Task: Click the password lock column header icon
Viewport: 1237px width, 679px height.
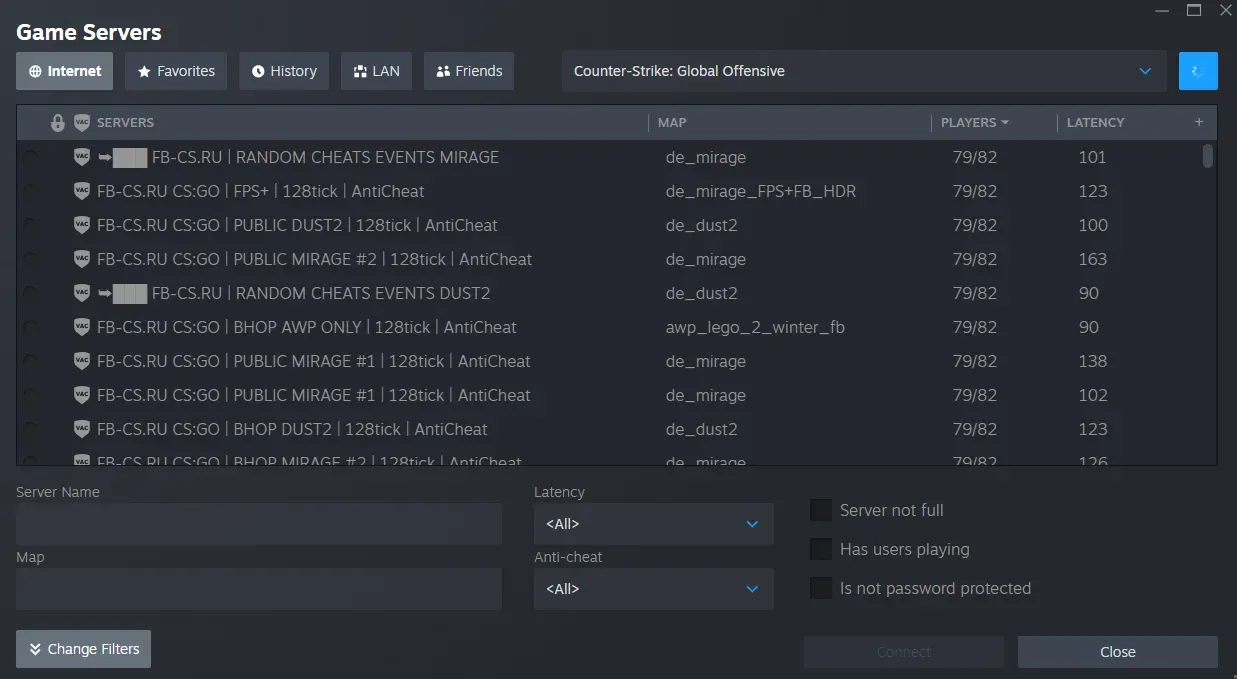Action: (x=58, y=123)
